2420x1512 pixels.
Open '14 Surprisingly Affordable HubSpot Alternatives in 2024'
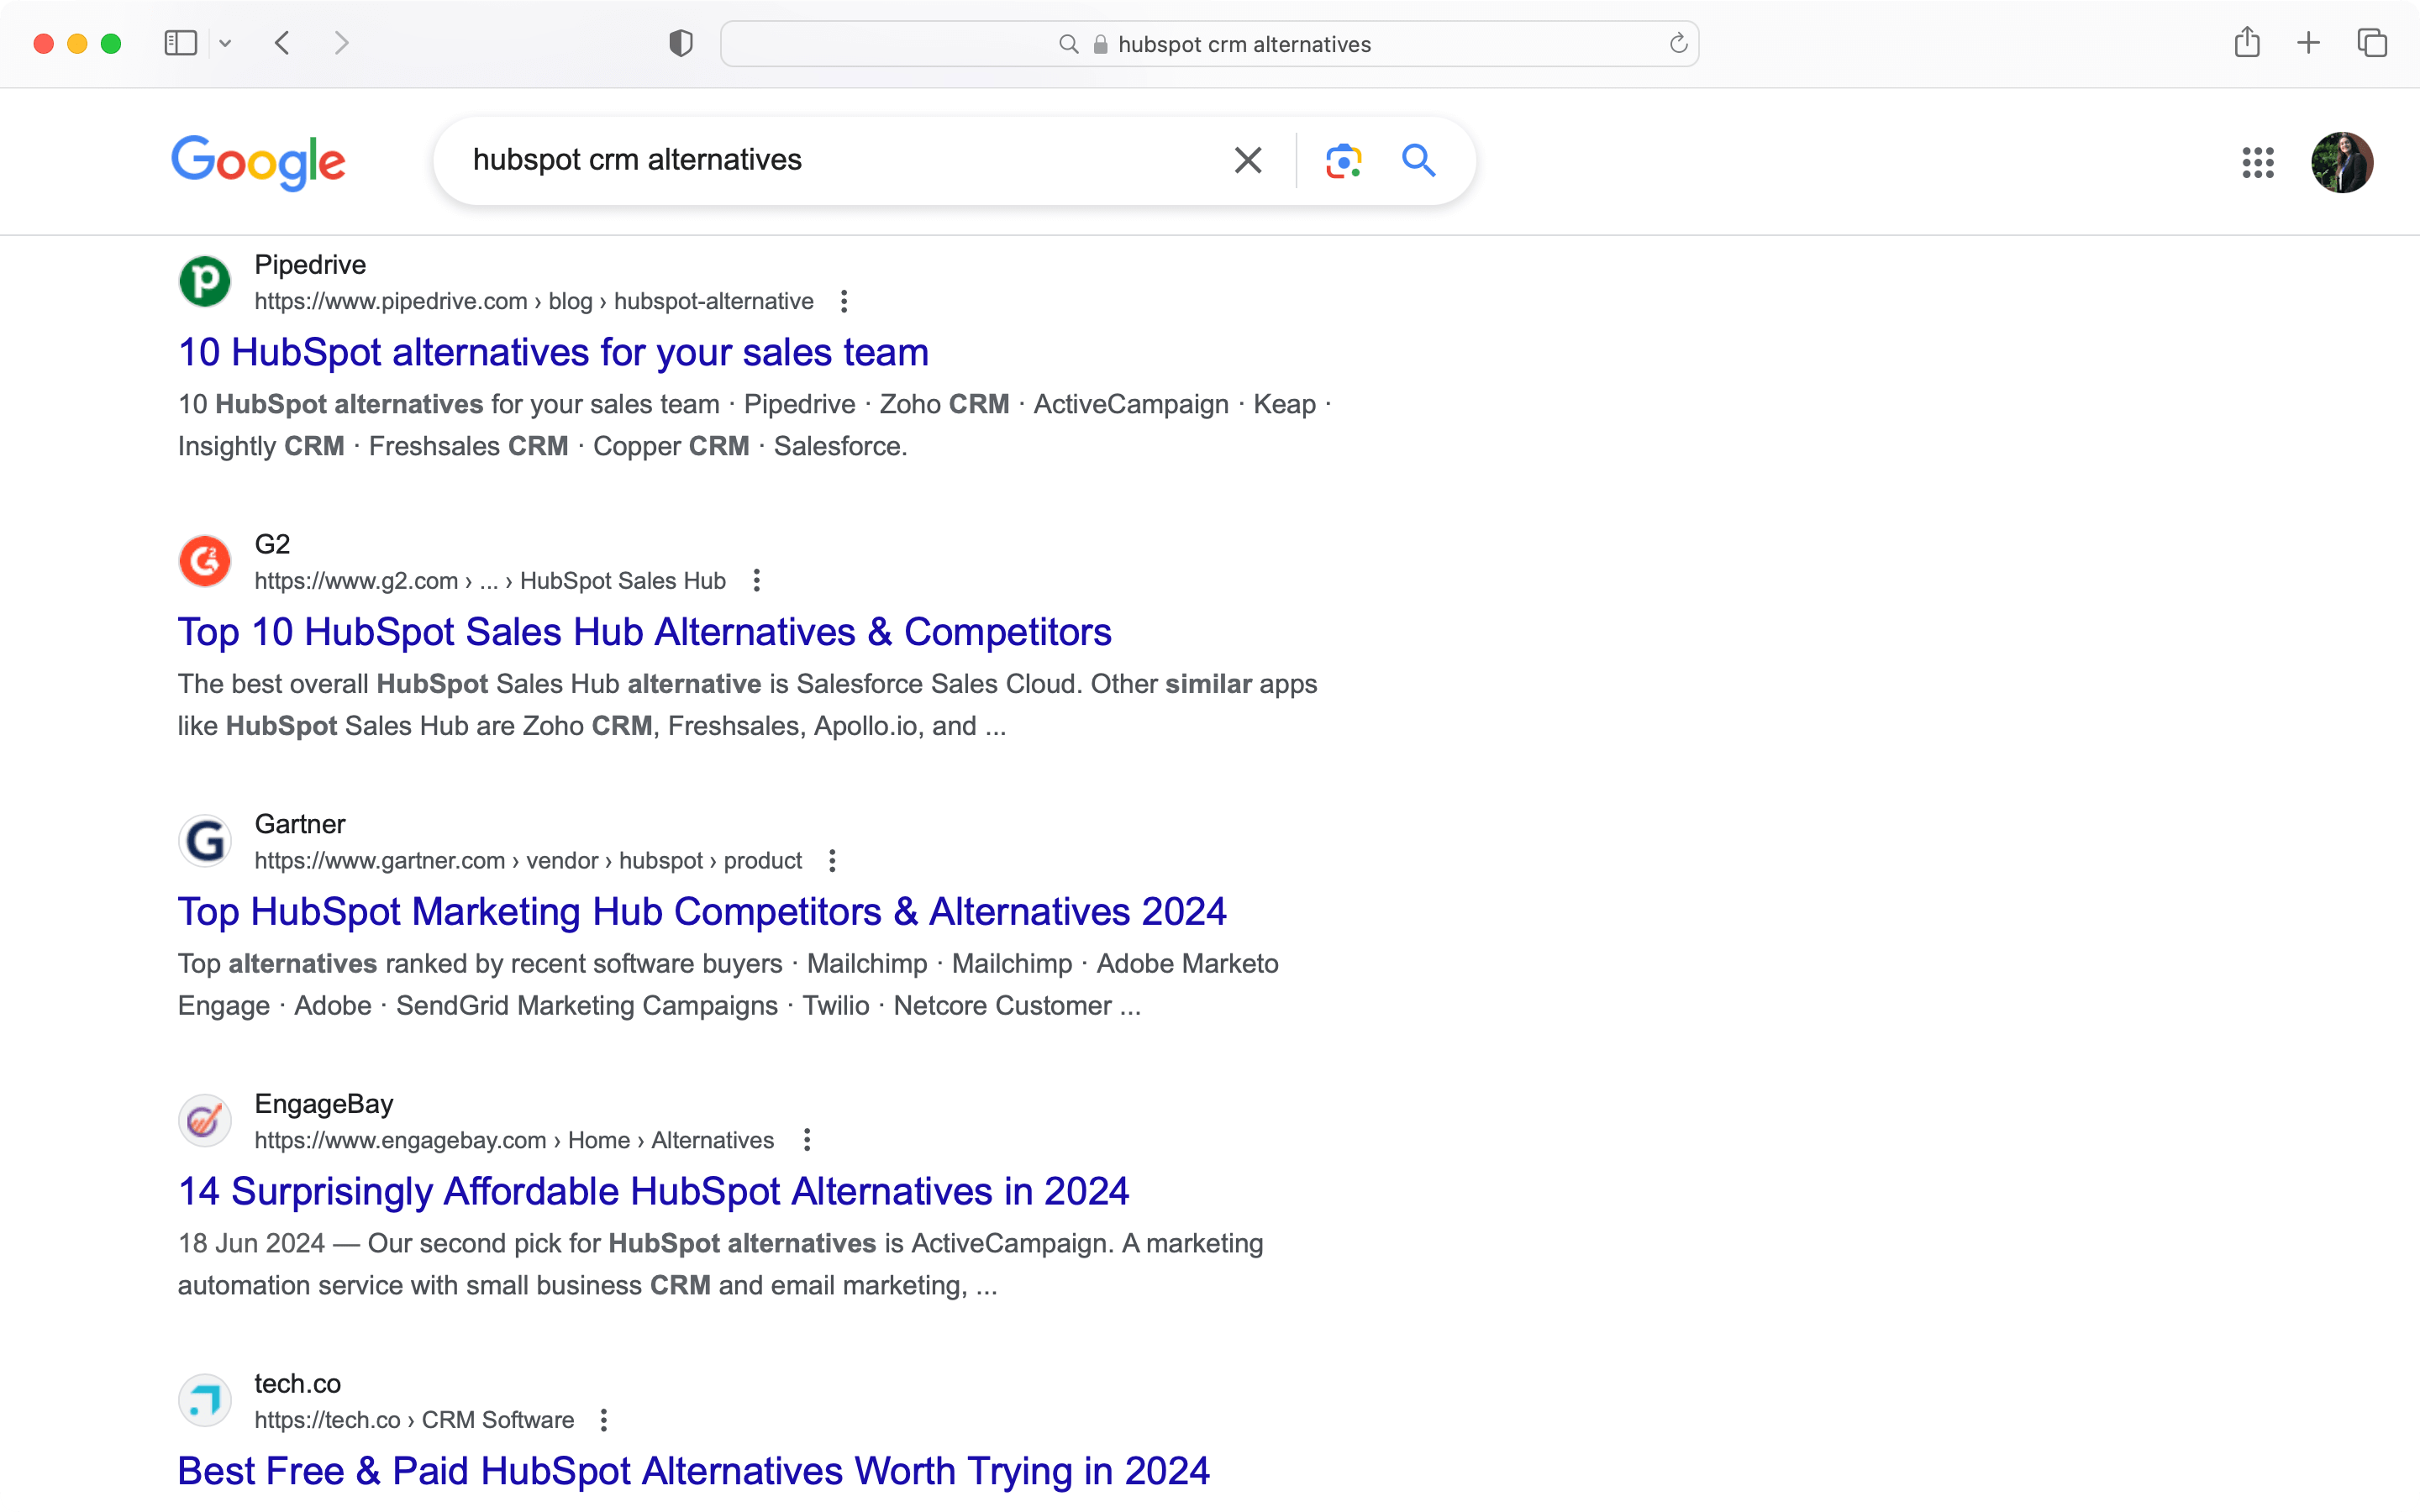coord(653,1192)
